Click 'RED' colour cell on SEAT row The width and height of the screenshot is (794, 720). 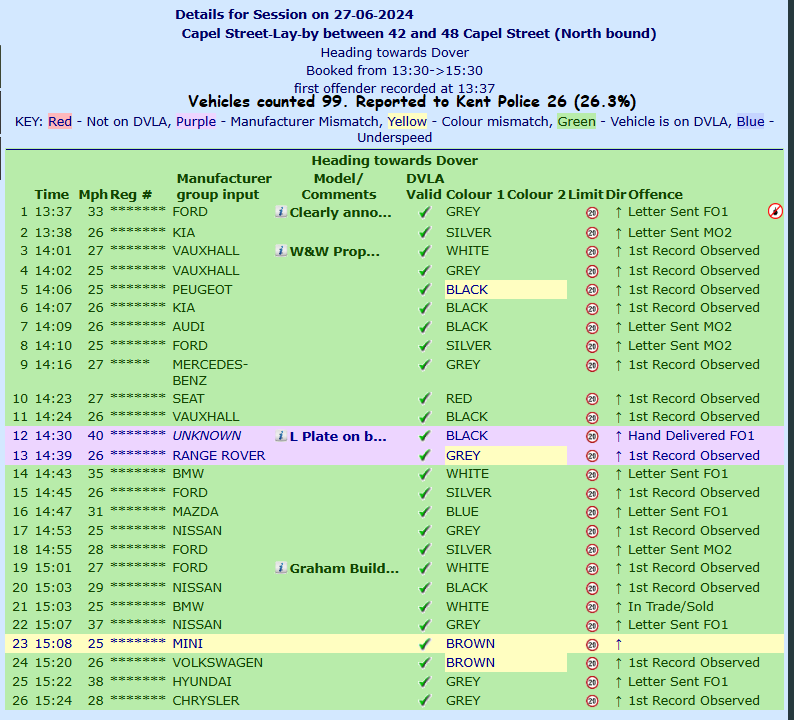coord(459,398)
